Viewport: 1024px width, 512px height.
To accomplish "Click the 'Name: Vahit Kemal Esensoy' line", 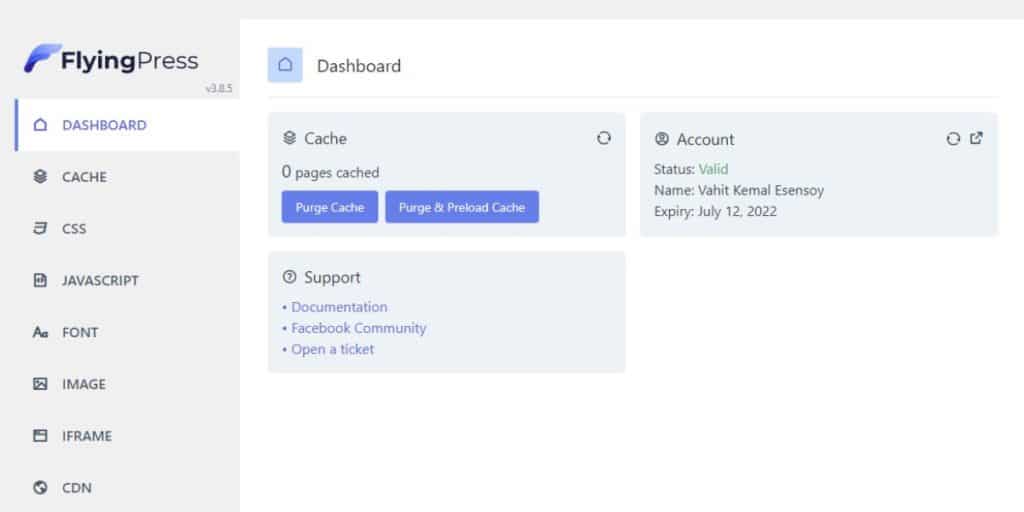I will 739,191.
